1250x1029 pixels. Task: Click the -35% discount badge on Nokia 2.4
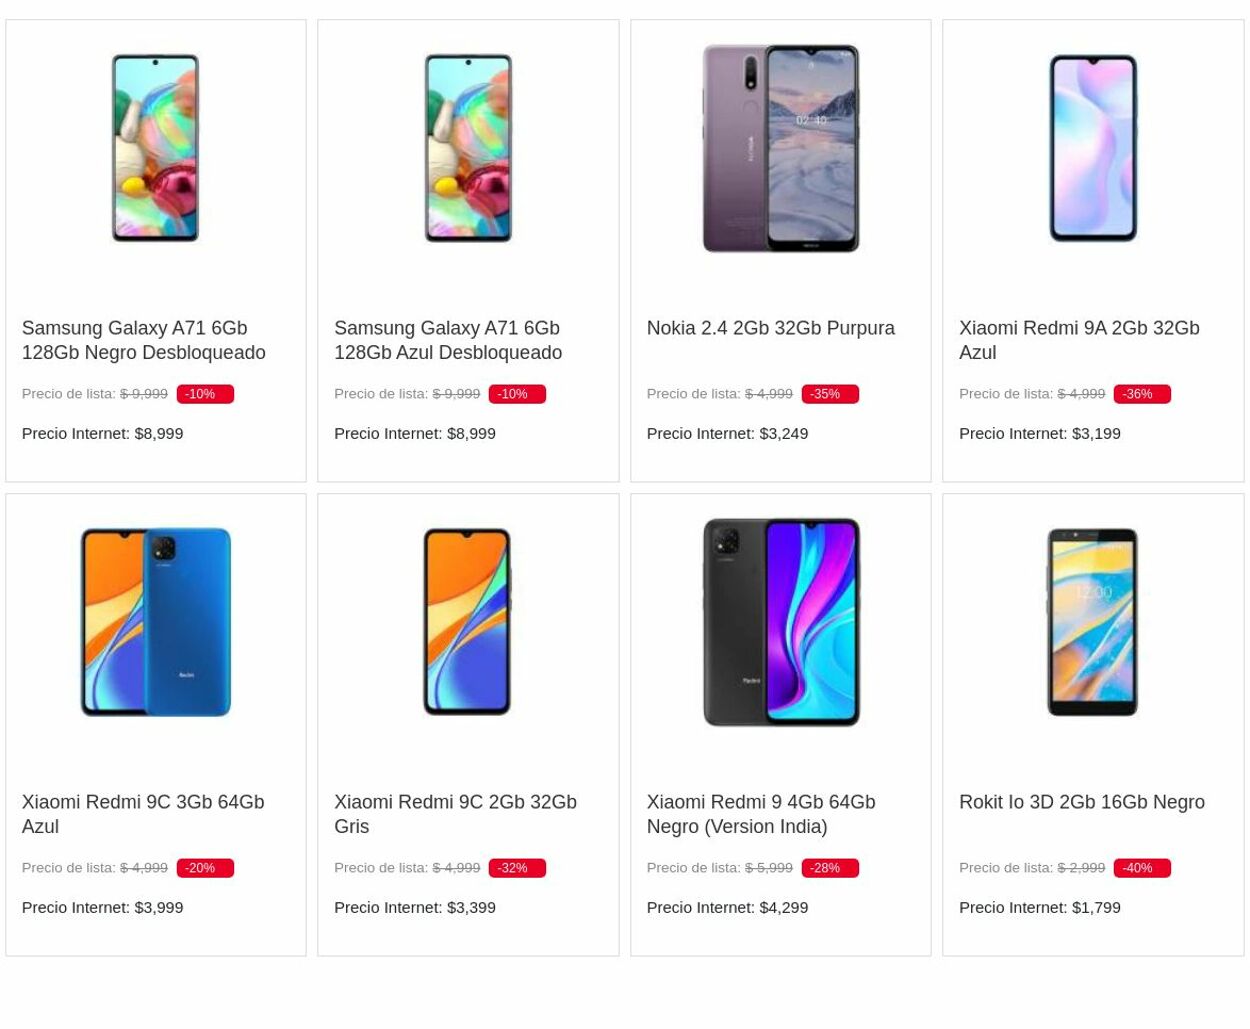[830, 393]
